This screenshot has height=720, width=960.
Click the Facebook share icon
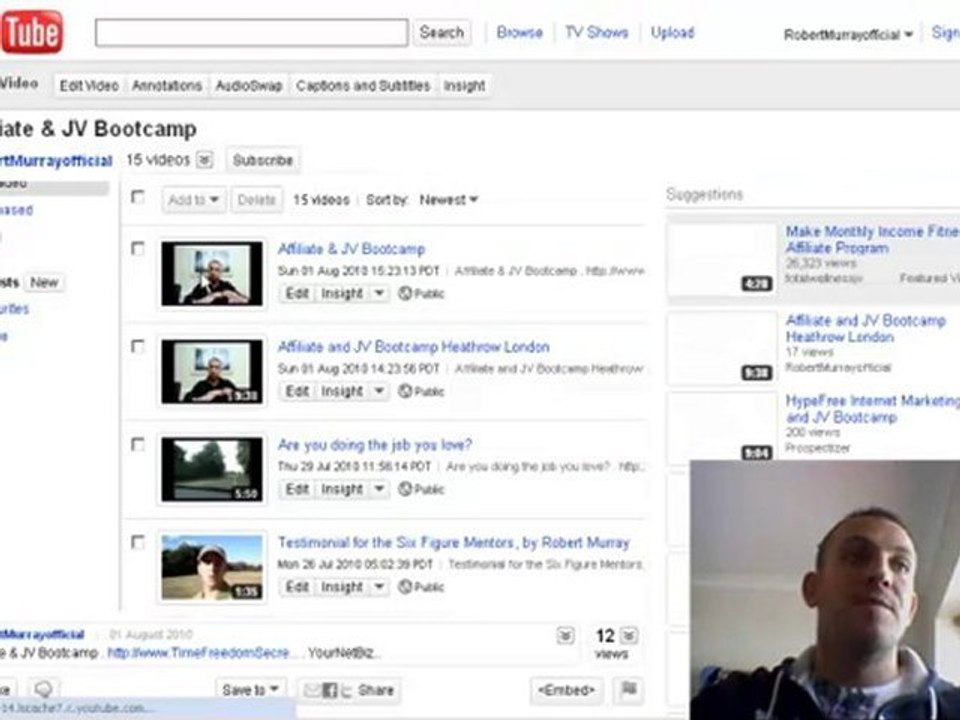[329, 691]
